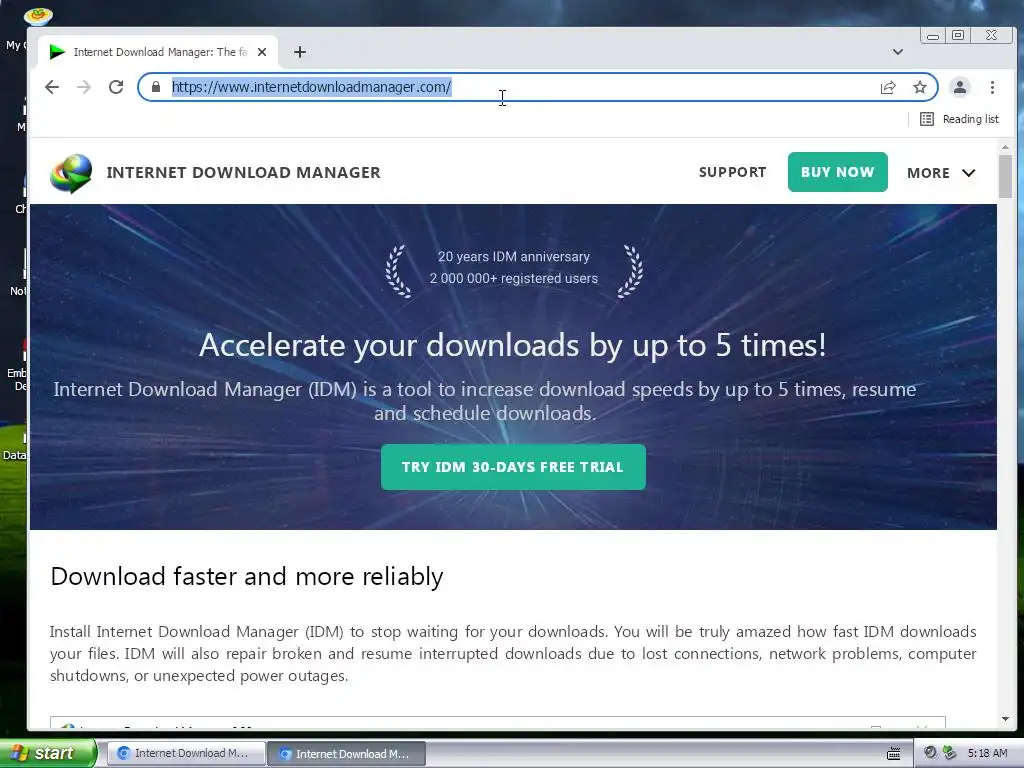
Task: Click the page vertical scrollbar thumb
Action: (x=1005, y=176)
